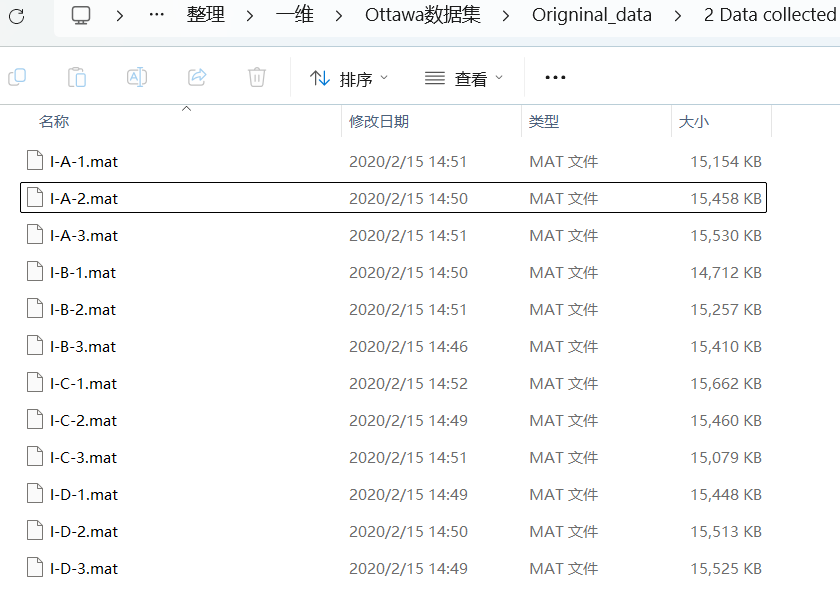Go to 整理 folder in breadcrumb
This screenshot has width=840, height=615.
click(206, 15)
